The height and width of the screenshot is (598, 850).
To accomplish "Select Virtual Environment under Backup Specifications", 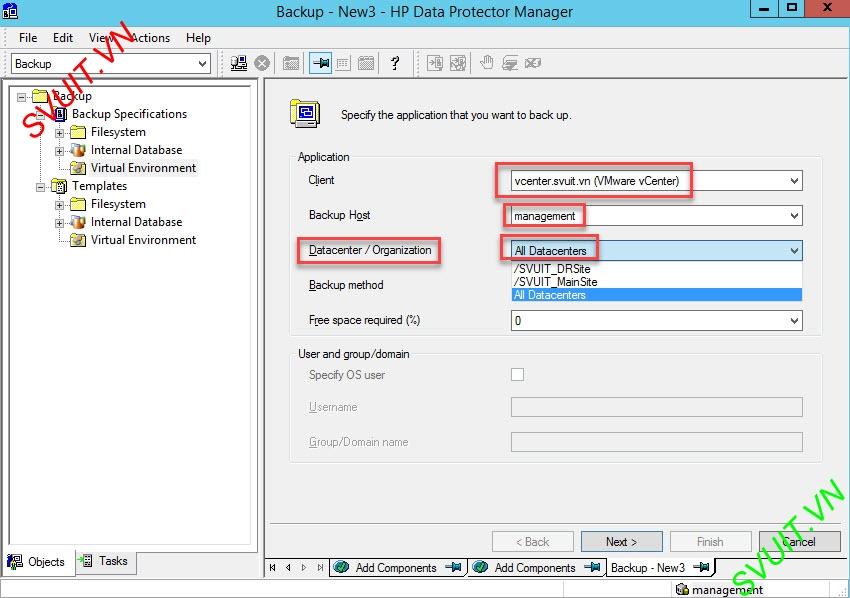I will pyautogui.click(x=143, y=168).
